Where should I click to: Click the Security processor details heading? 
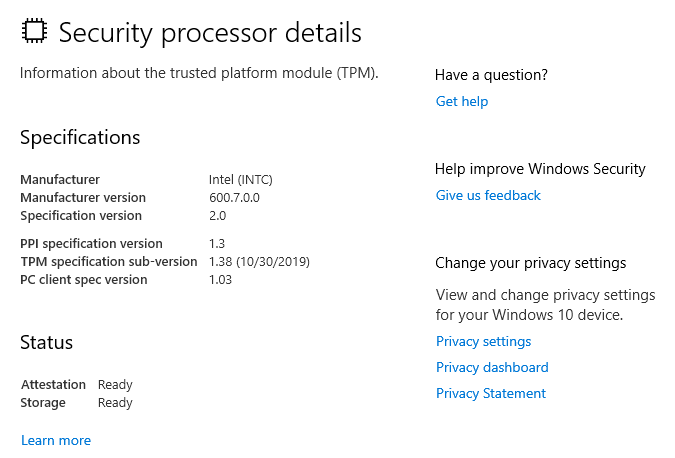[x=210, y=32]
